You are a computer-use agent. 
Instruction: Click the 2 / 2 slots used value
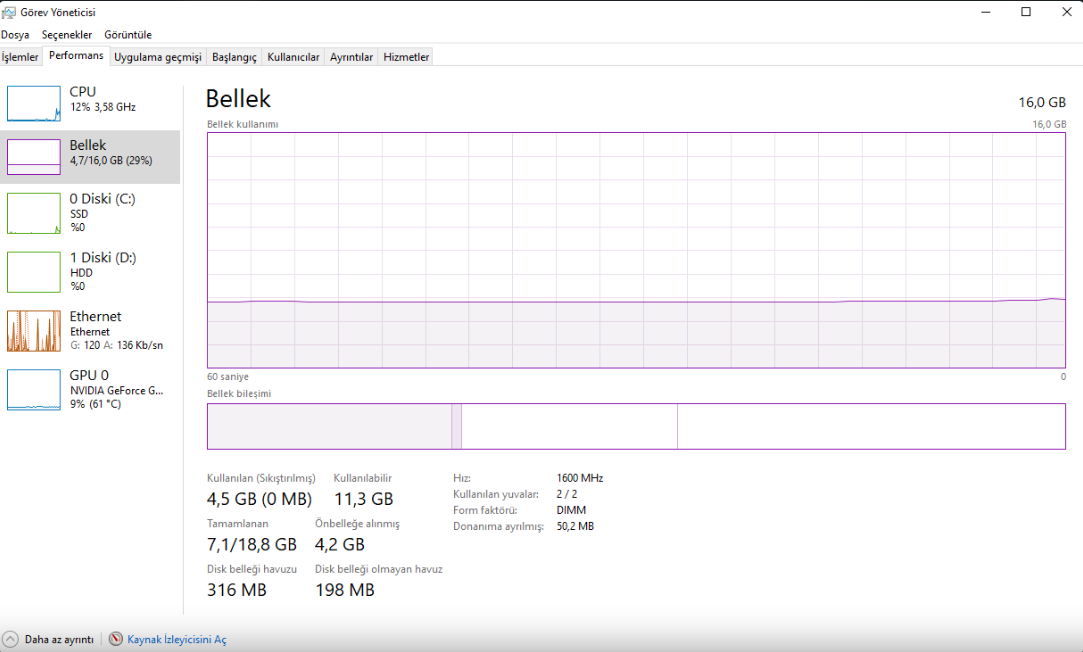click(566, 494)
